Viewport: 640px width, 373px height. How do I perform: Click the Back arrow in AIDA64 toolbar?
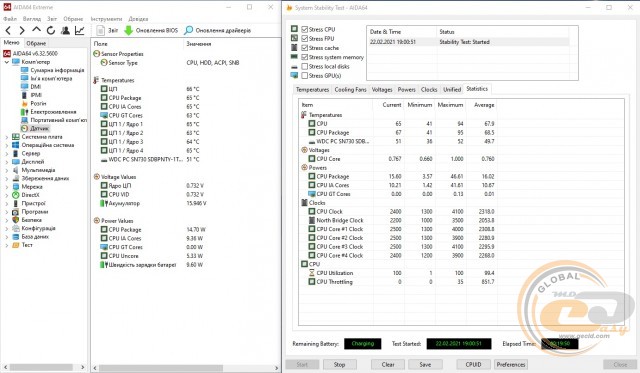pos(8,30)
